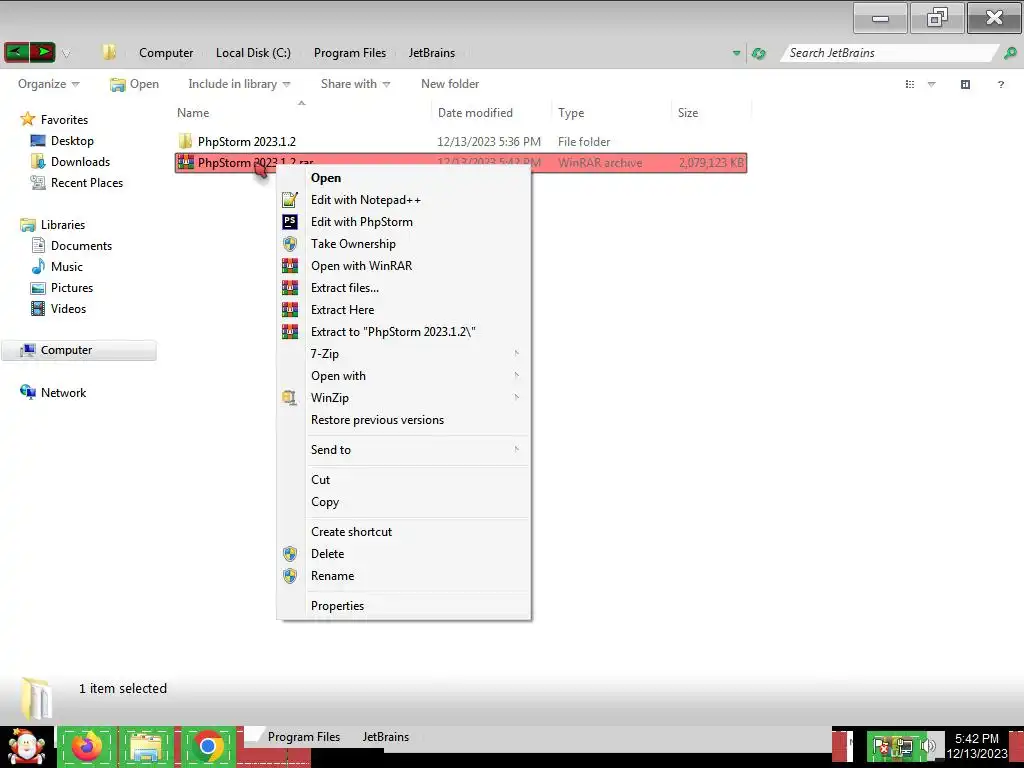Expand the 7-Zip submenu
The width and height of the screenshot is (1024, 768).
(x=404, y=354)
